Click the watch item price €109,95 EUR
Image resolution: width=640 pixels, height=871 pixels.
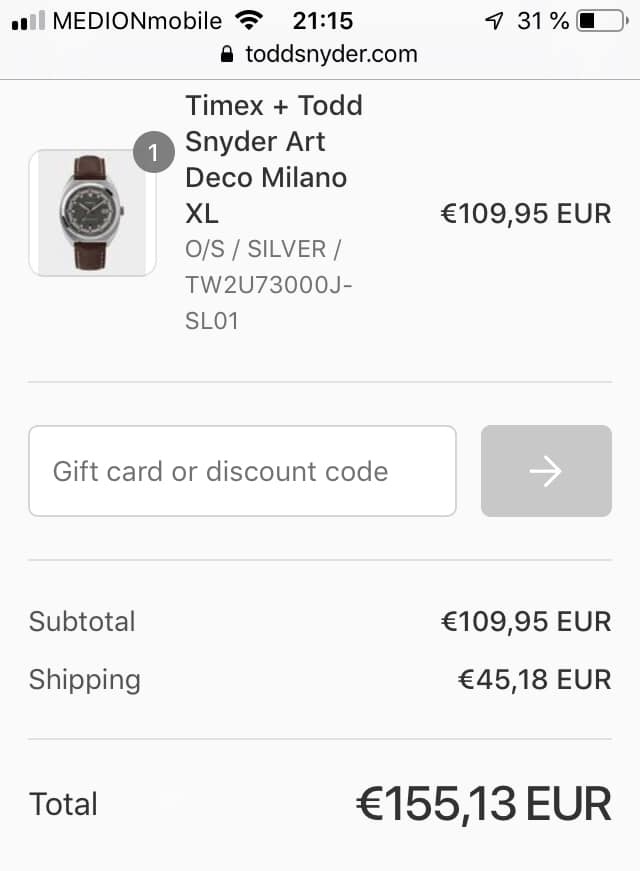click(x=526, y=213)
